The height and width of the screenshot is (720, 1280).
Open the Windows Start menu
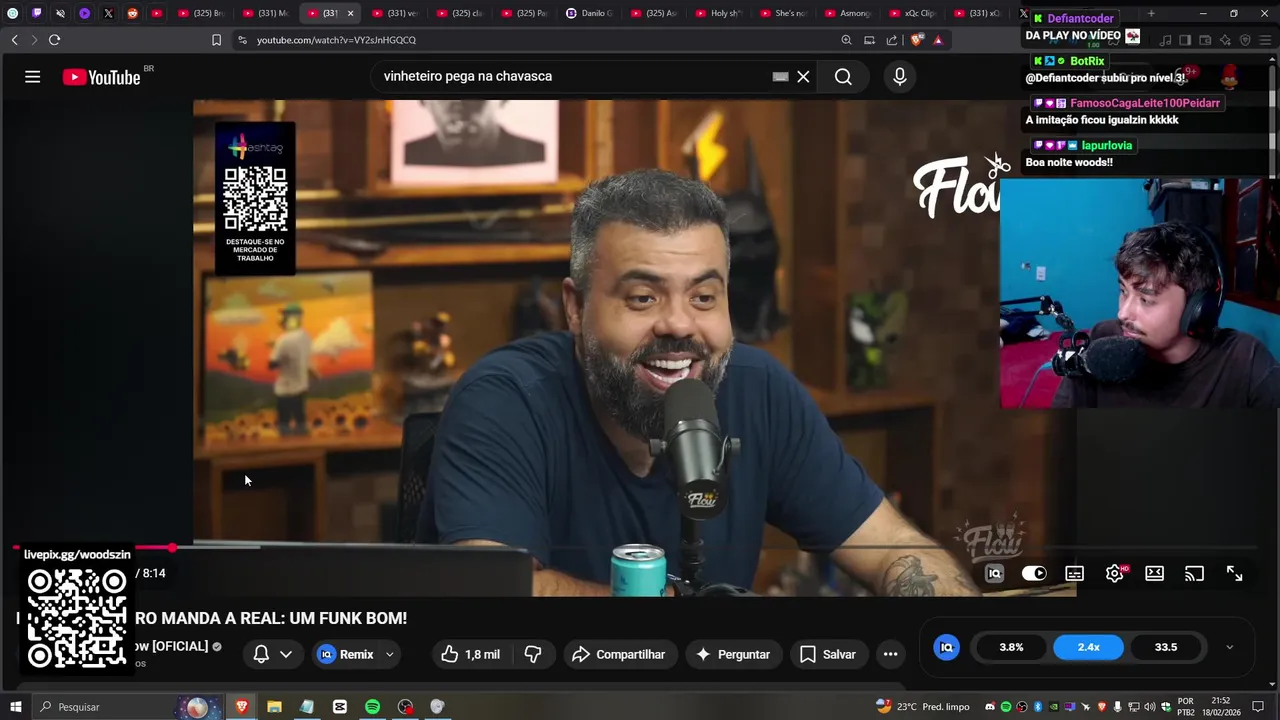[15, 707]
